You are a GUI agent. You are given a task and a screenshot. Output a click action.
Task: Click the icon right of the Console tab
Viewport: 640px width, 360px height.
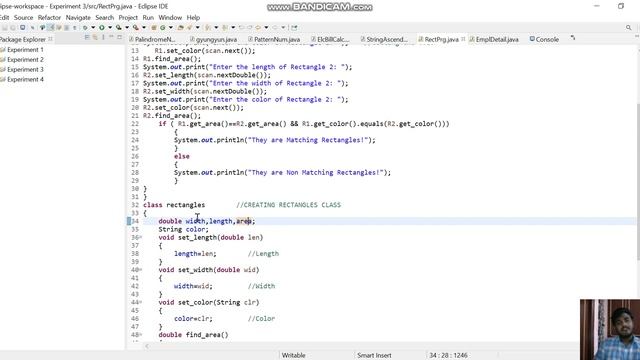573,38
